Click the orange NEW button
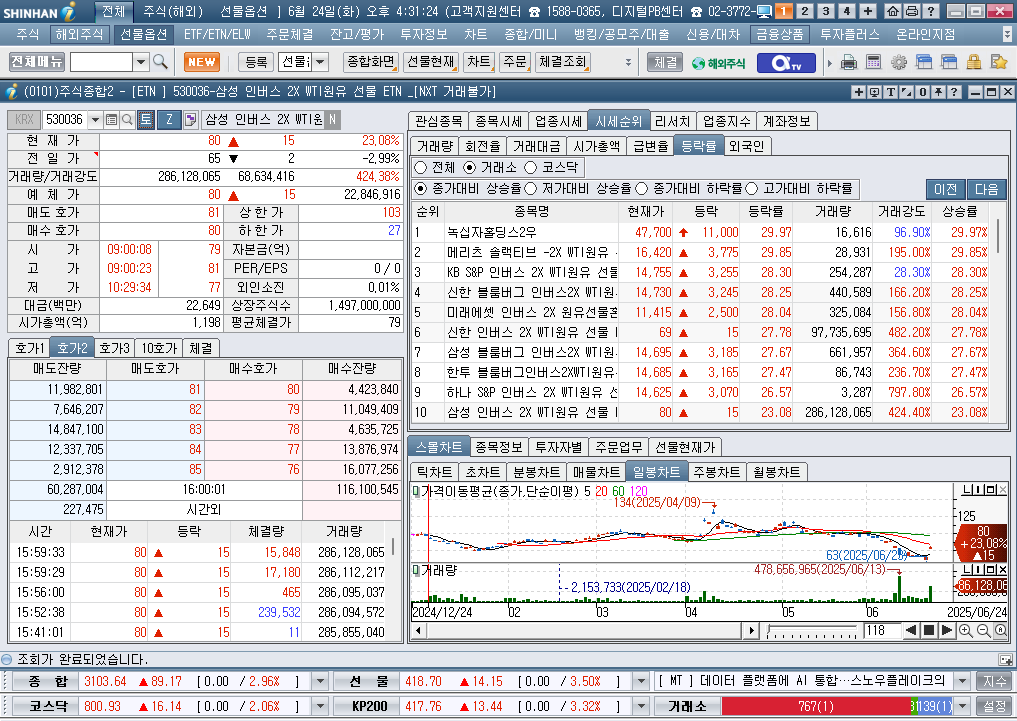The width and height of the screenshot is (1017, 721). click(202, 62)
